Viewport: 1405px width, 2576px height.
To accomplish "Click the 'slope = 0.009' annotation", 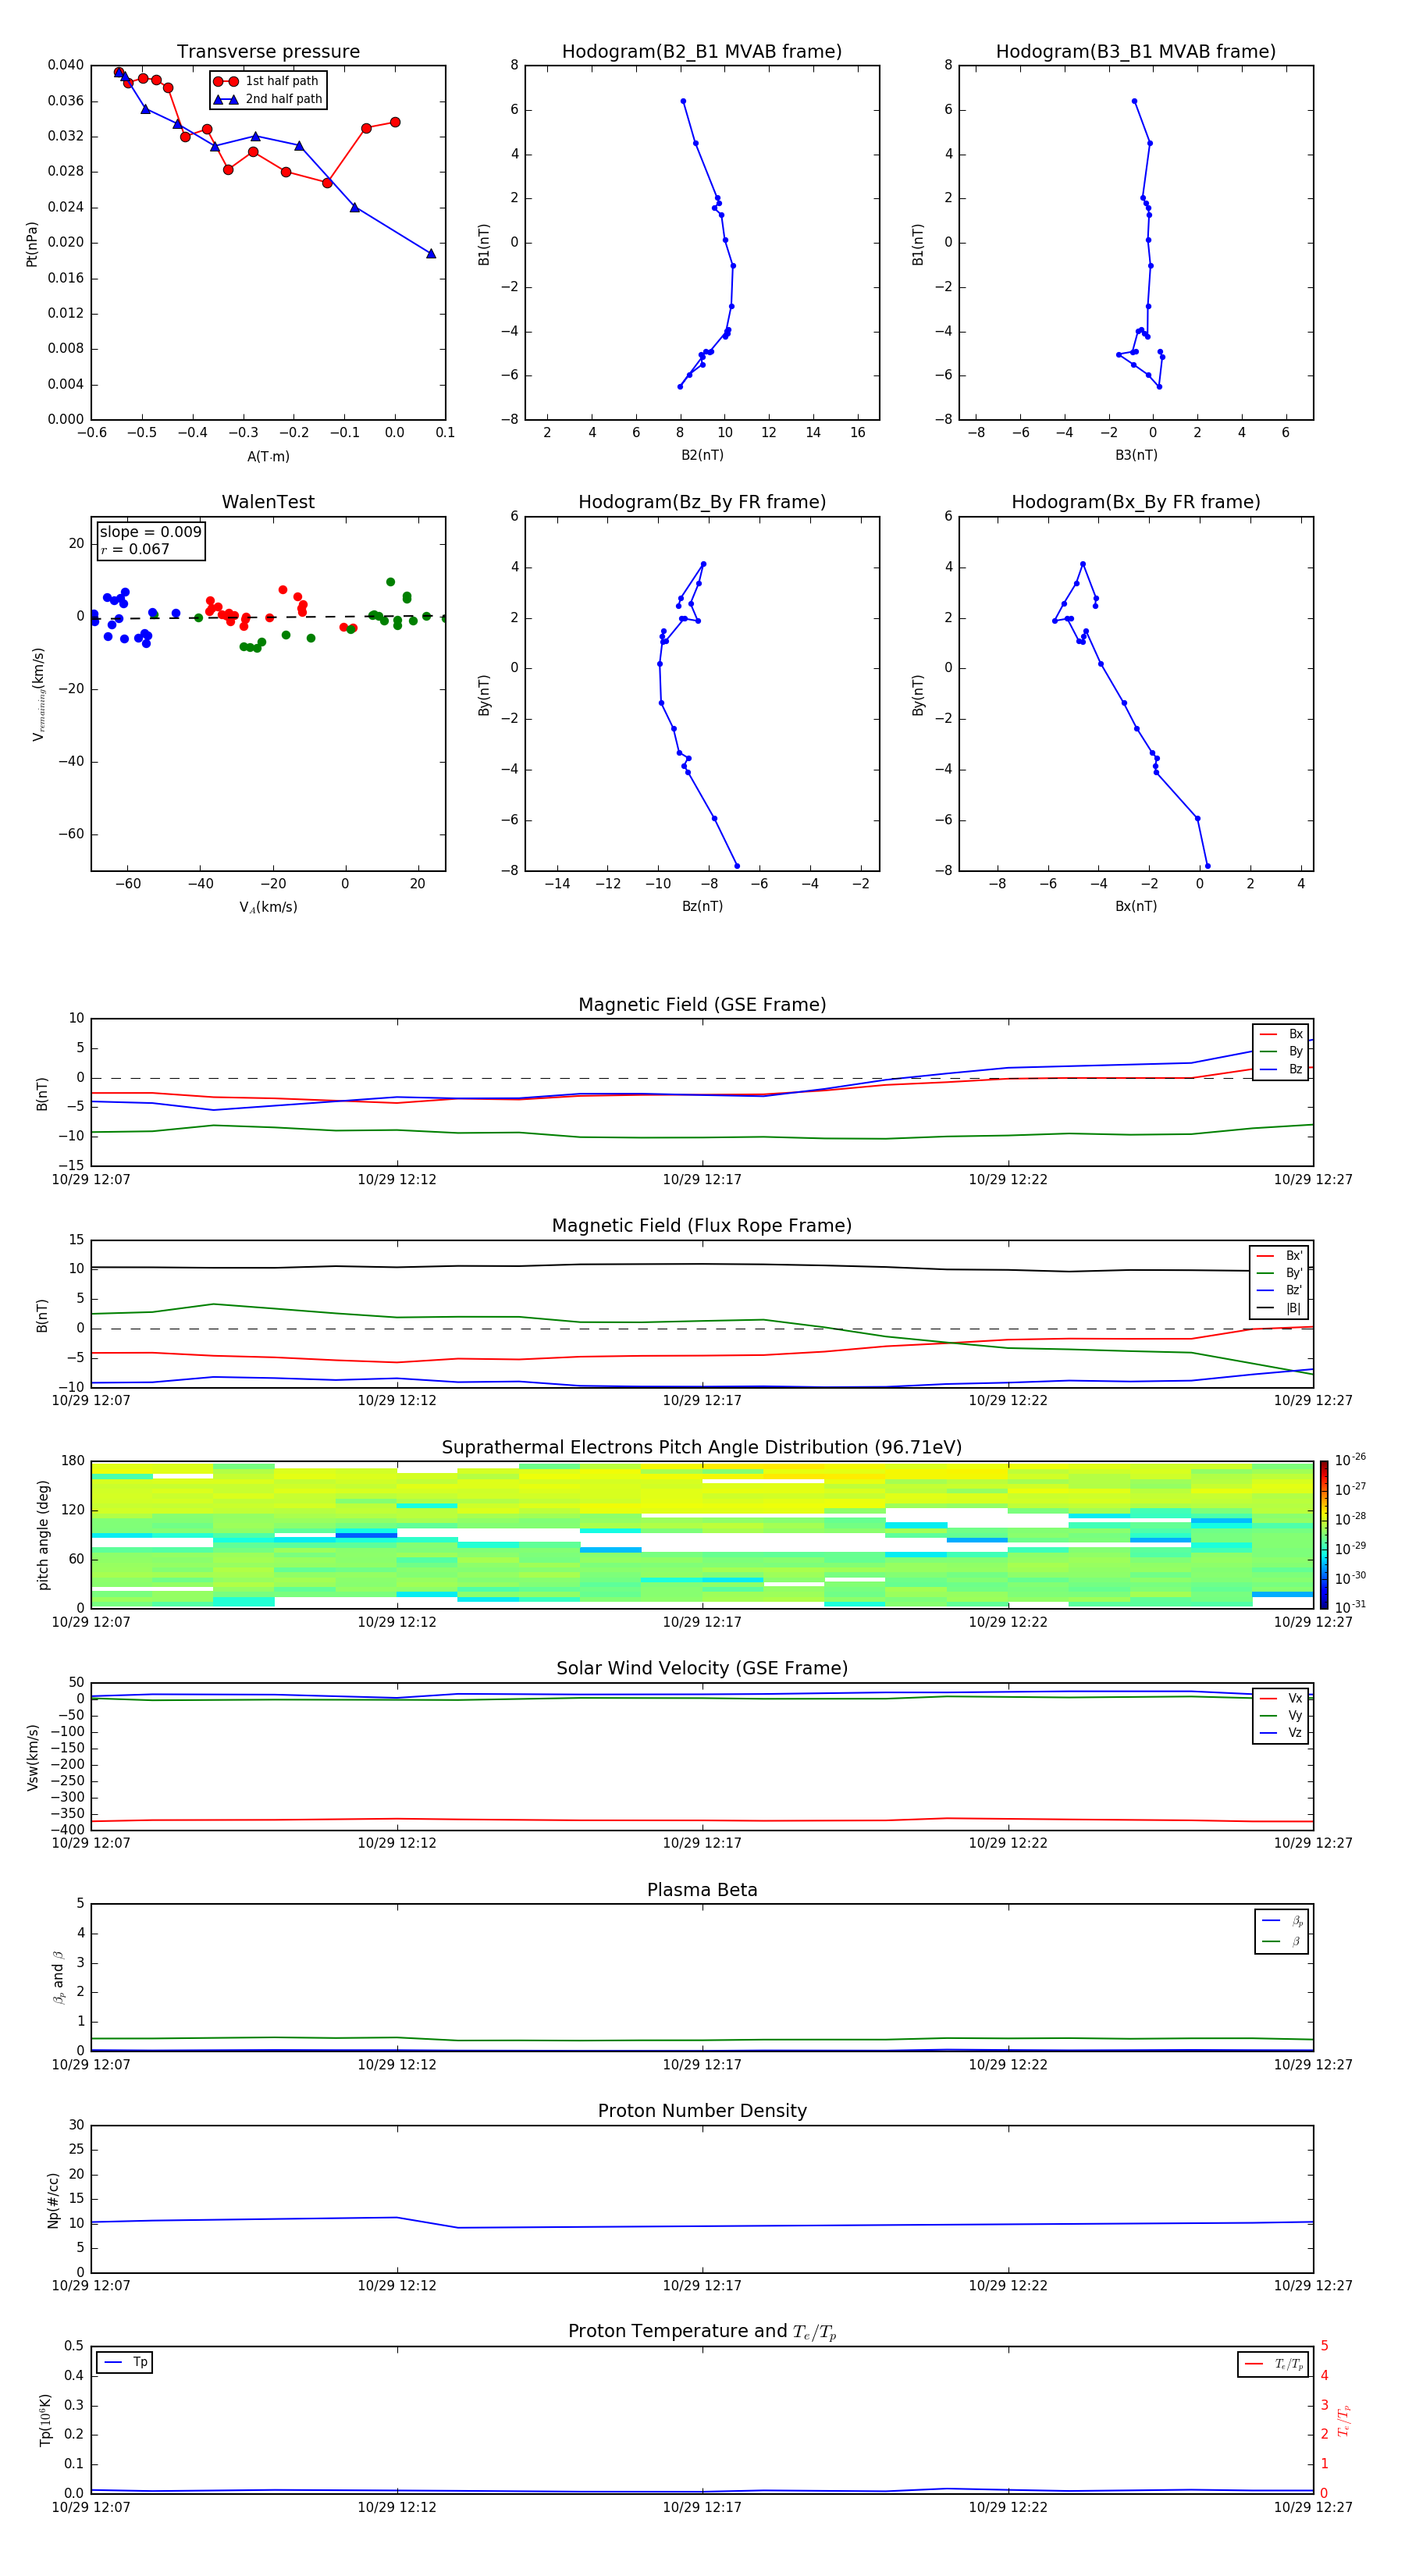I will click(150, 532).
